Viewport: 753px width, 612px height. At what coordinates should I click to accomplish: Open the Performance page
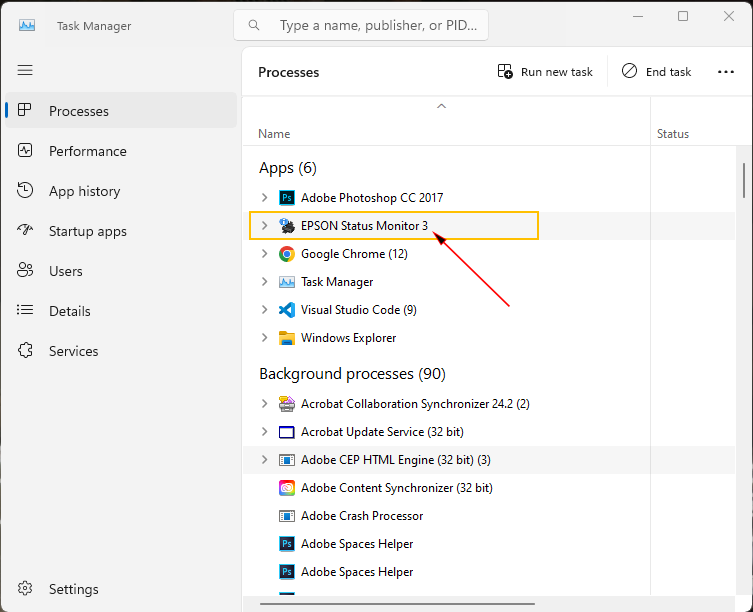(87, 151)
